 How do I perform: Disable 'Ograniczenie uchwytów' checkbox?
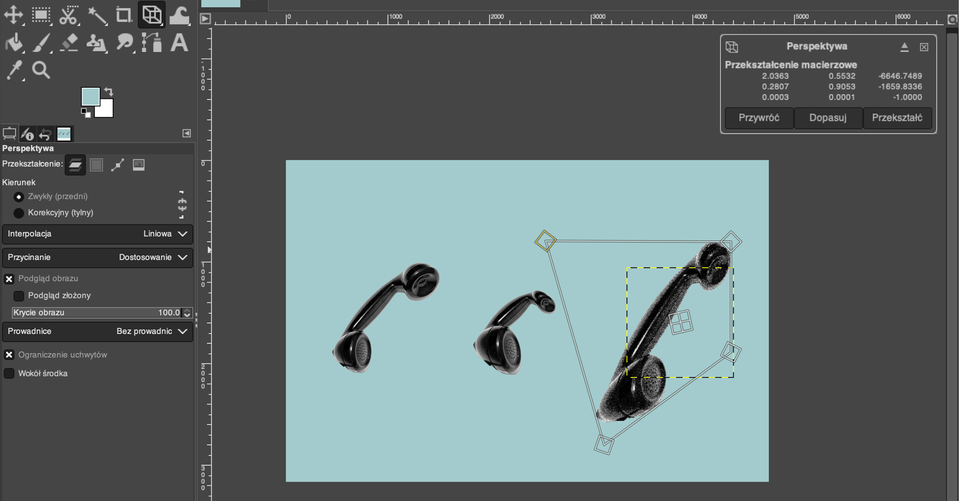tap(9, 355)
